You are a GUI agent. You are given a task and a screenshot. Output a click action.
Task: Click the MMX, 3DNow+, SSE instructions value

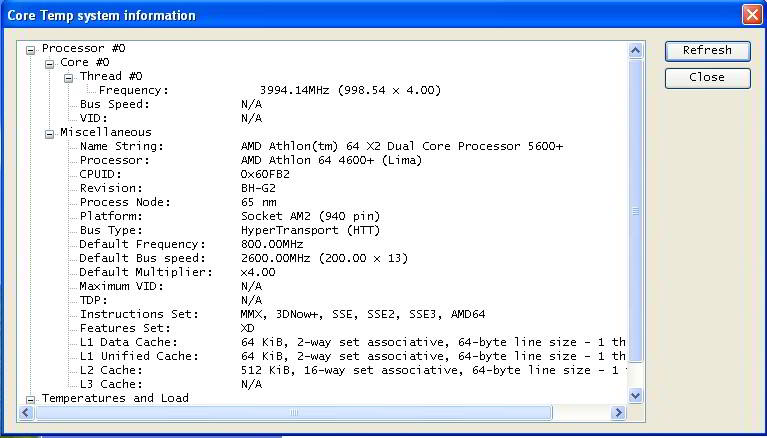(x=363, y=314)
